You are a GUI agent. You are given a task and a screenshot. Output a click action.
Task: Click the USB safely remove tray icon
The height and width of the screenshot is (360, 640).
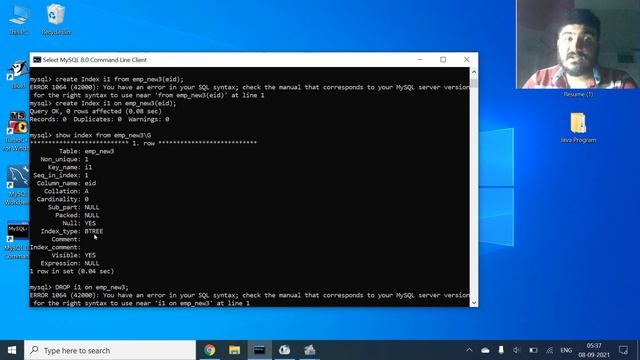[x=501, y=350]
